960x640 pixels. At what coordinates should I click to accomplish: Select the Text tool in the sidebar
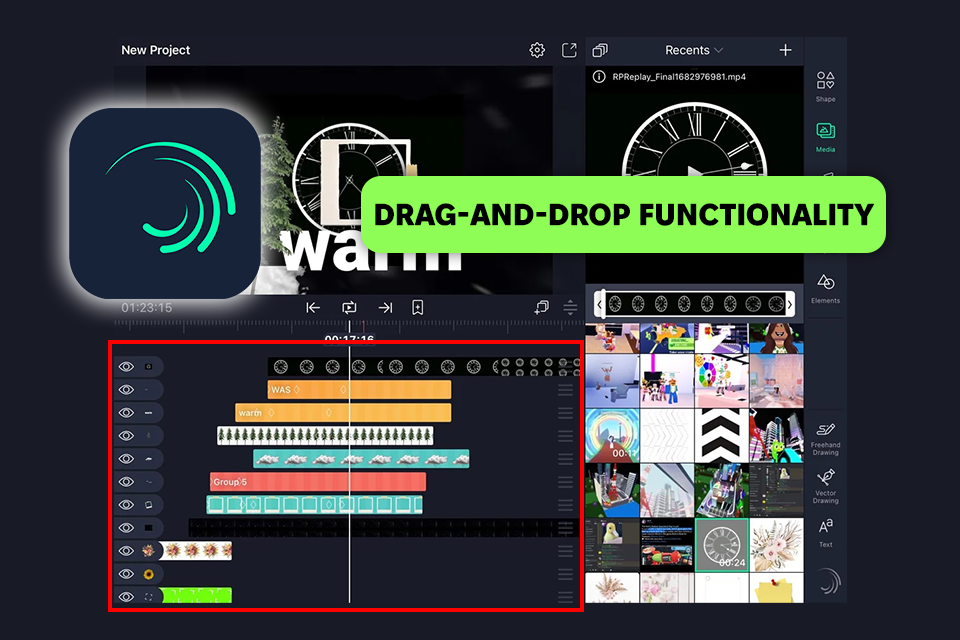[825, 533]
